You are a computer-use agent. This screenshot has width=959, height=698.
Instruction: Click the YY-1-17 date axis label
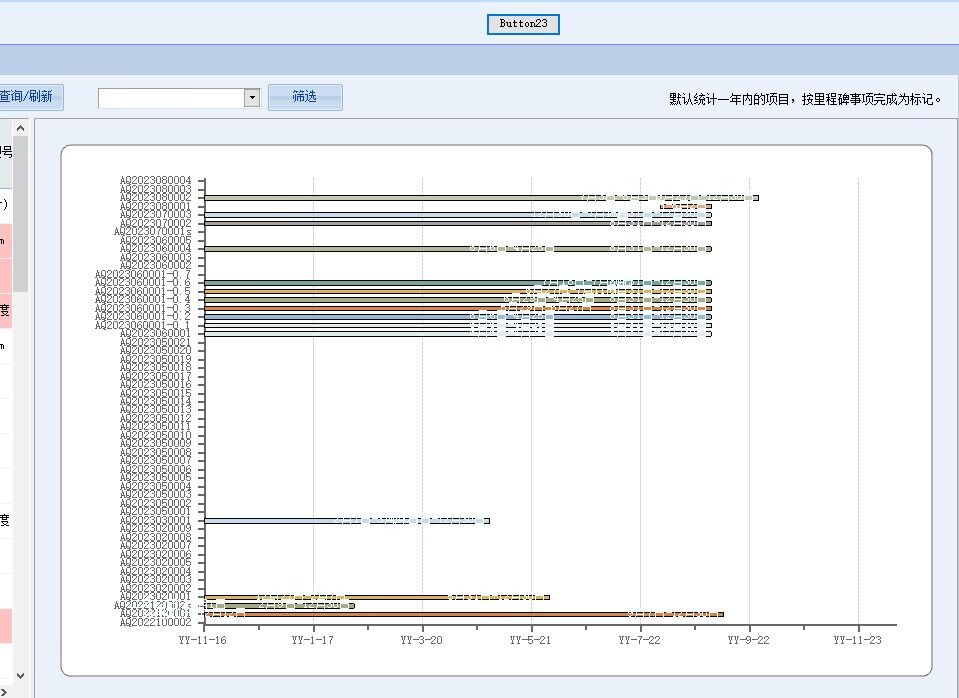313,640
